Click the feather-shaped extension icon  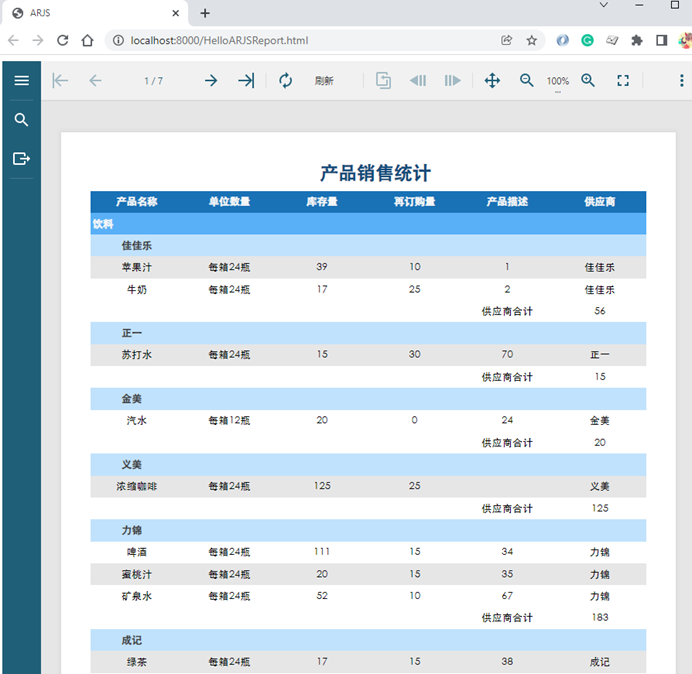point(612,41)
